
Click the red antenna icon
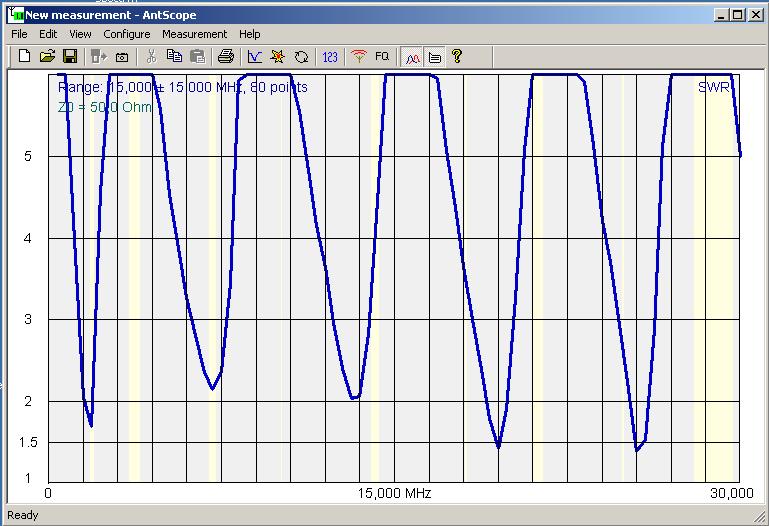coord(359,57)
